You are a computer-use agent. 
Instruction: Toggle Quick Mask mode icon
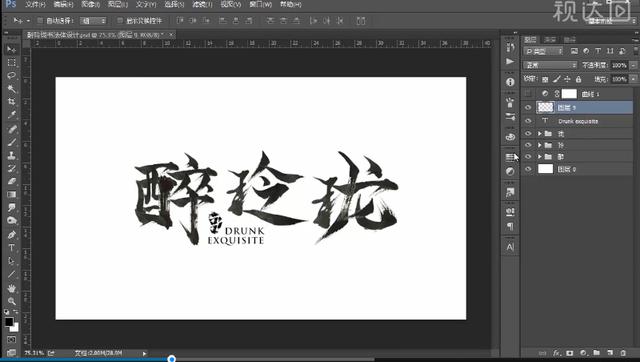11,340
